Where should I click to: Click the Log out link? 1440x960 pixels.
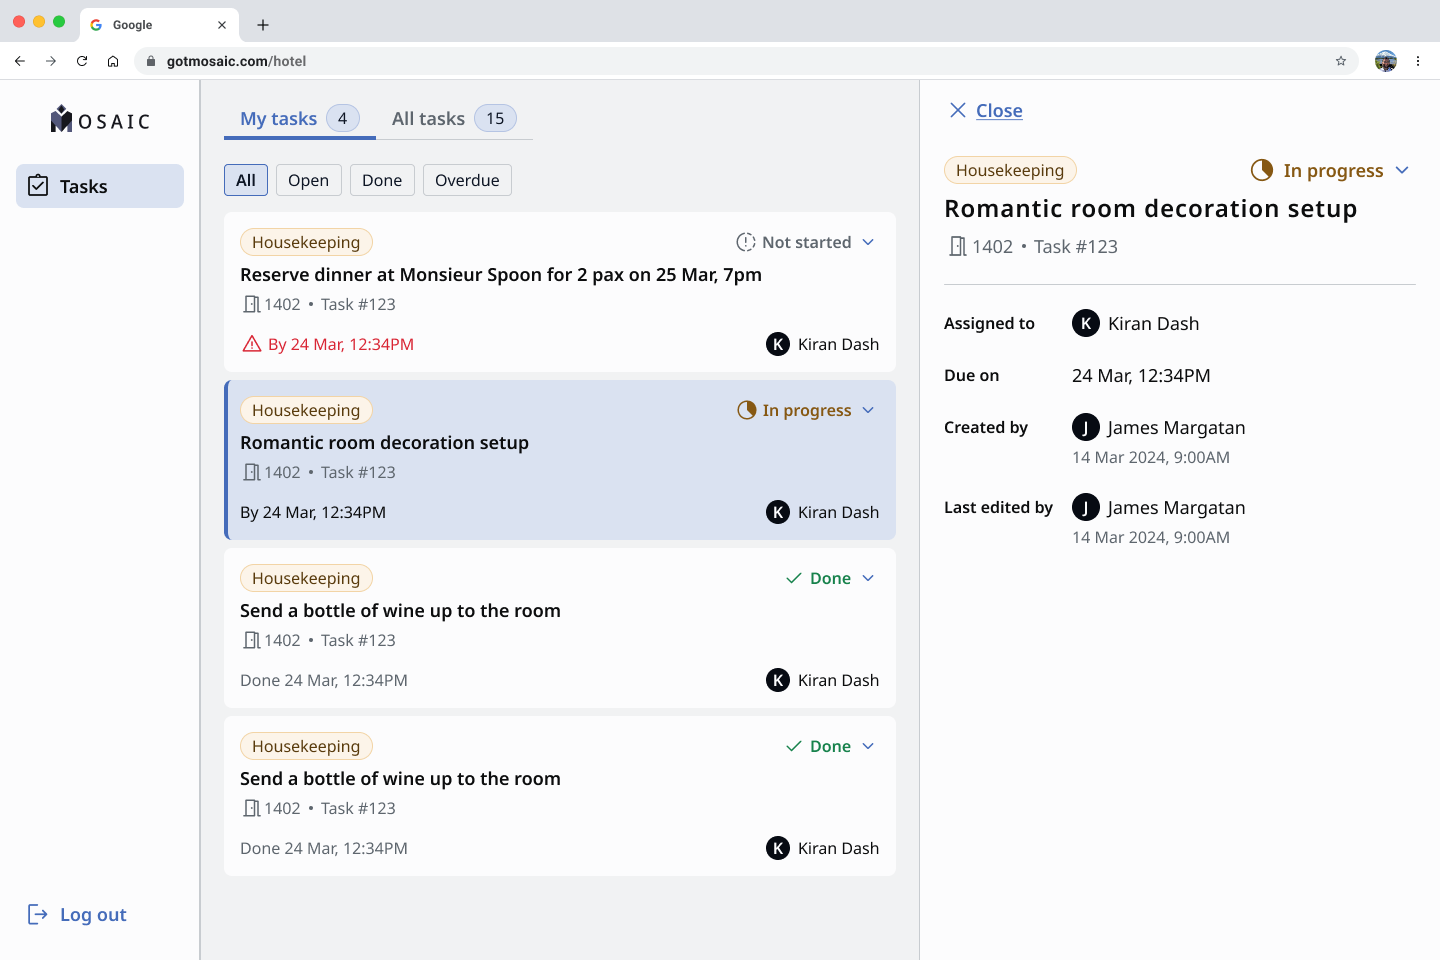coord(93,914)
